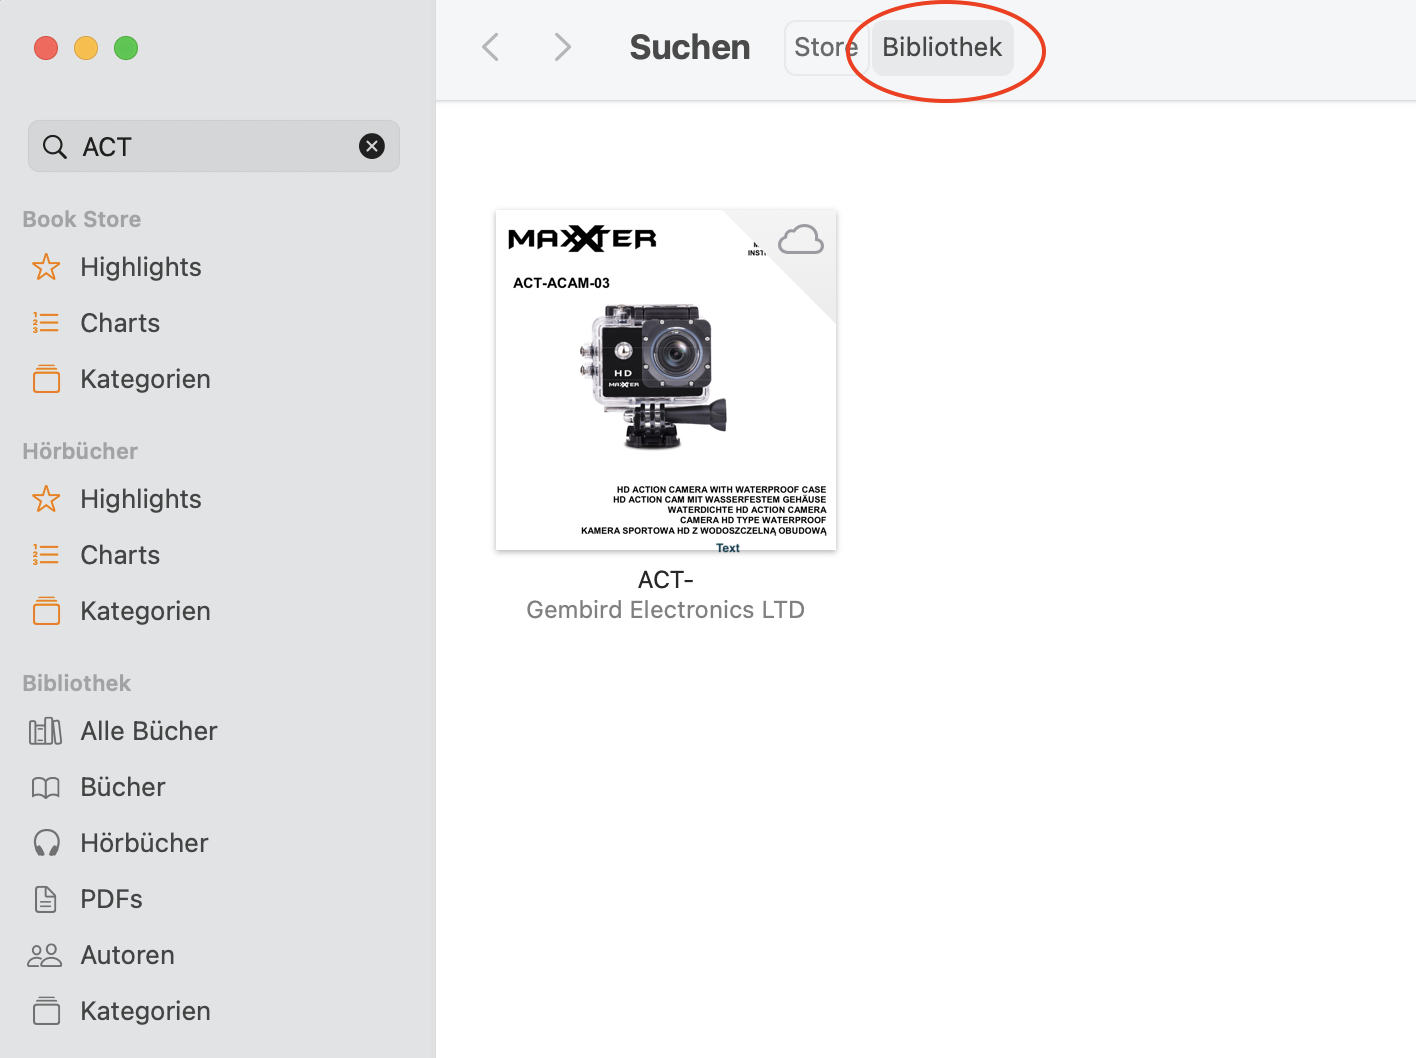Viewport: 1416px width, 1058px height.
Task: Click the Autoren people icon
Action: coord(45,955)
